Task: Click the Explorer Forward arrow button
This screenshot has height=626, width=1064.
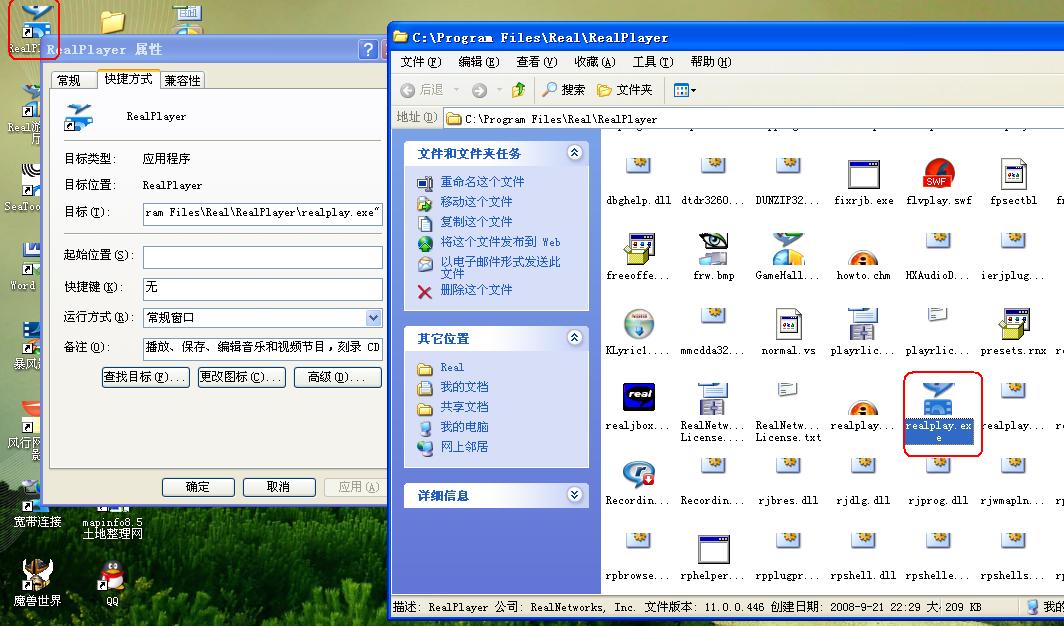Action: tap(479, 90)
